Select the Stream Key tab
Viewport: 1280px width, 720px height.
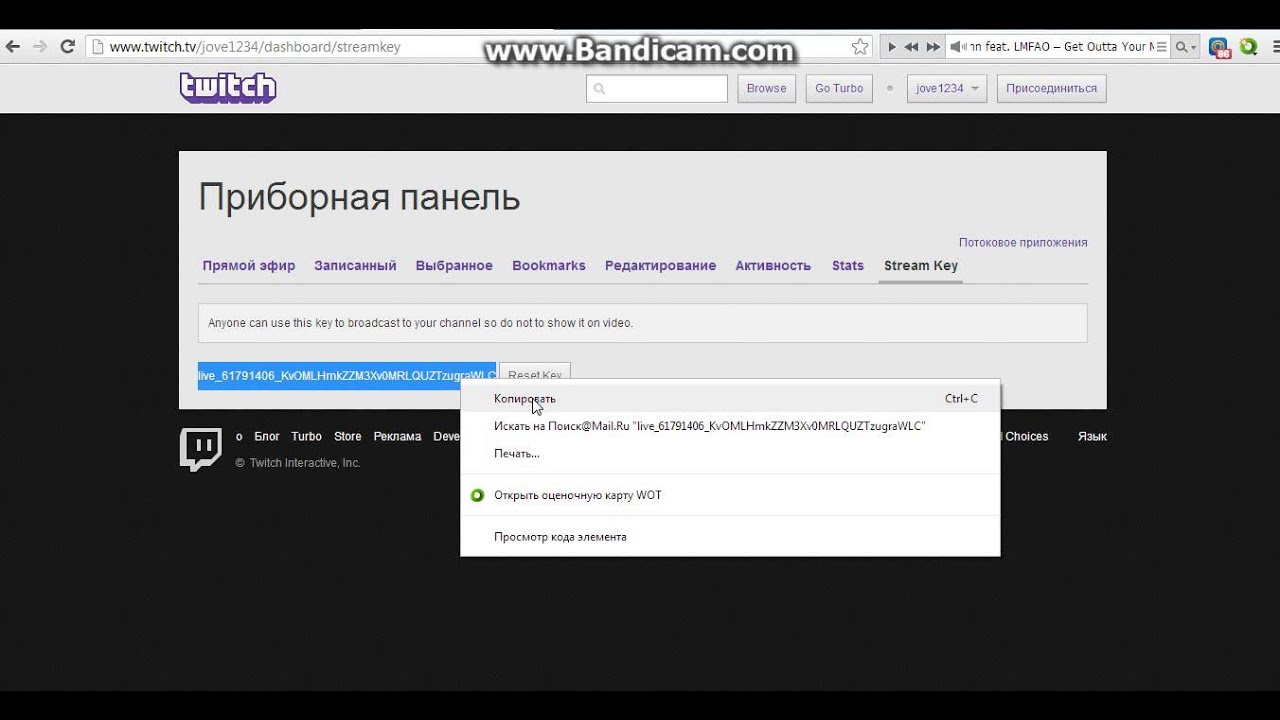pyautogui.click(x=921, y=266)
